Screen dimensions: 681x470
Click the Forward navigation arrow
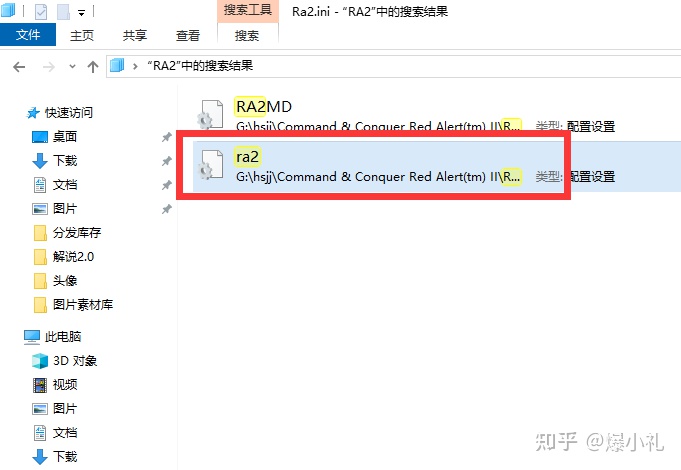(x=49, y=67)
